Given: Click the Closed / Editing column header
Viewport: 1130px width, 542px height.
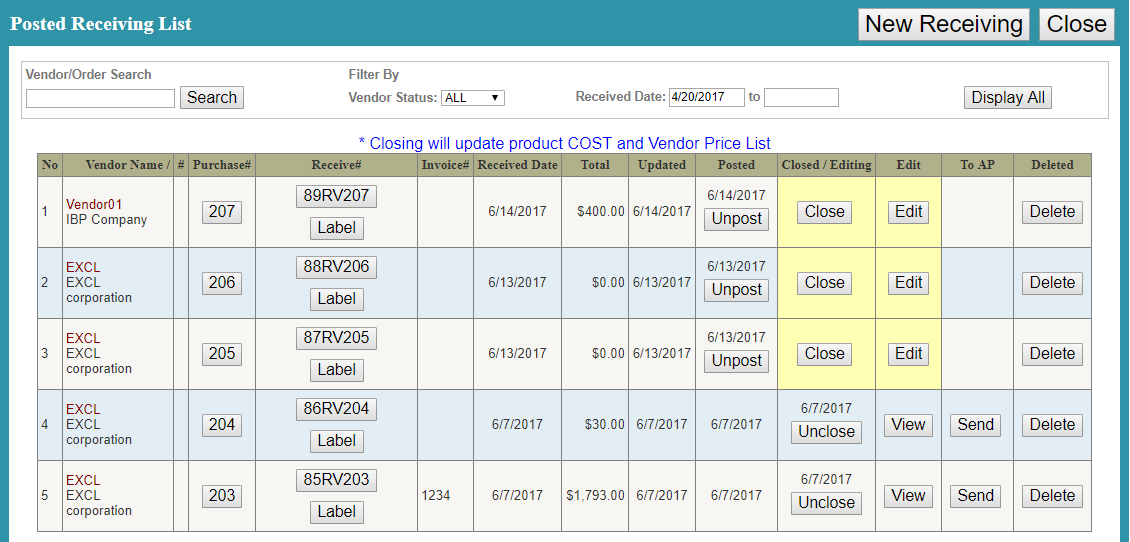Looking at the screenshot, I should 827,165.
